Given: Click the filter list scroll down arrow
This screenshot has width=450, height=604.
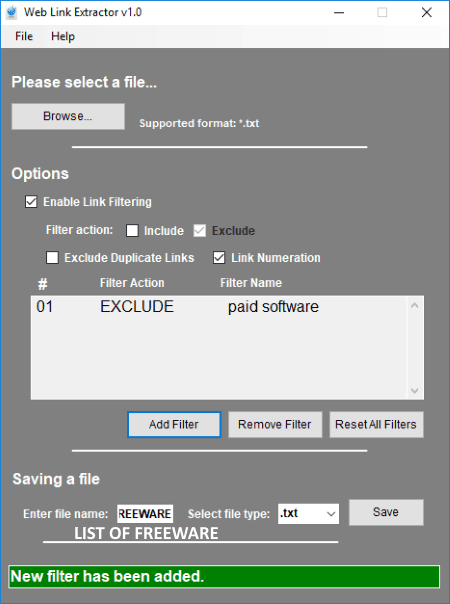Looking at the screenshot, I should [x=415, y=391].
